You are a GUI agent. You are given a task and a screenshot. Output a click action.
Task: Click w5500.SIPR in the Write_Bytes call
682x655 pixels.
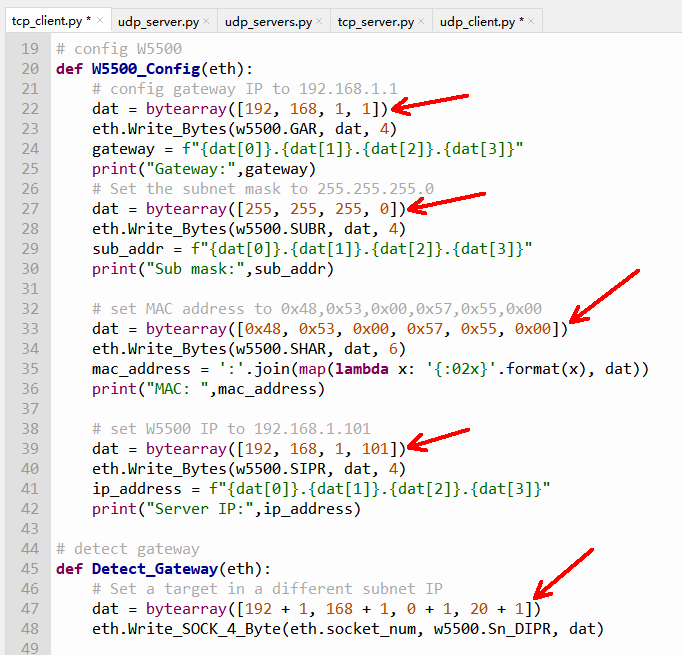click(281, 469)
